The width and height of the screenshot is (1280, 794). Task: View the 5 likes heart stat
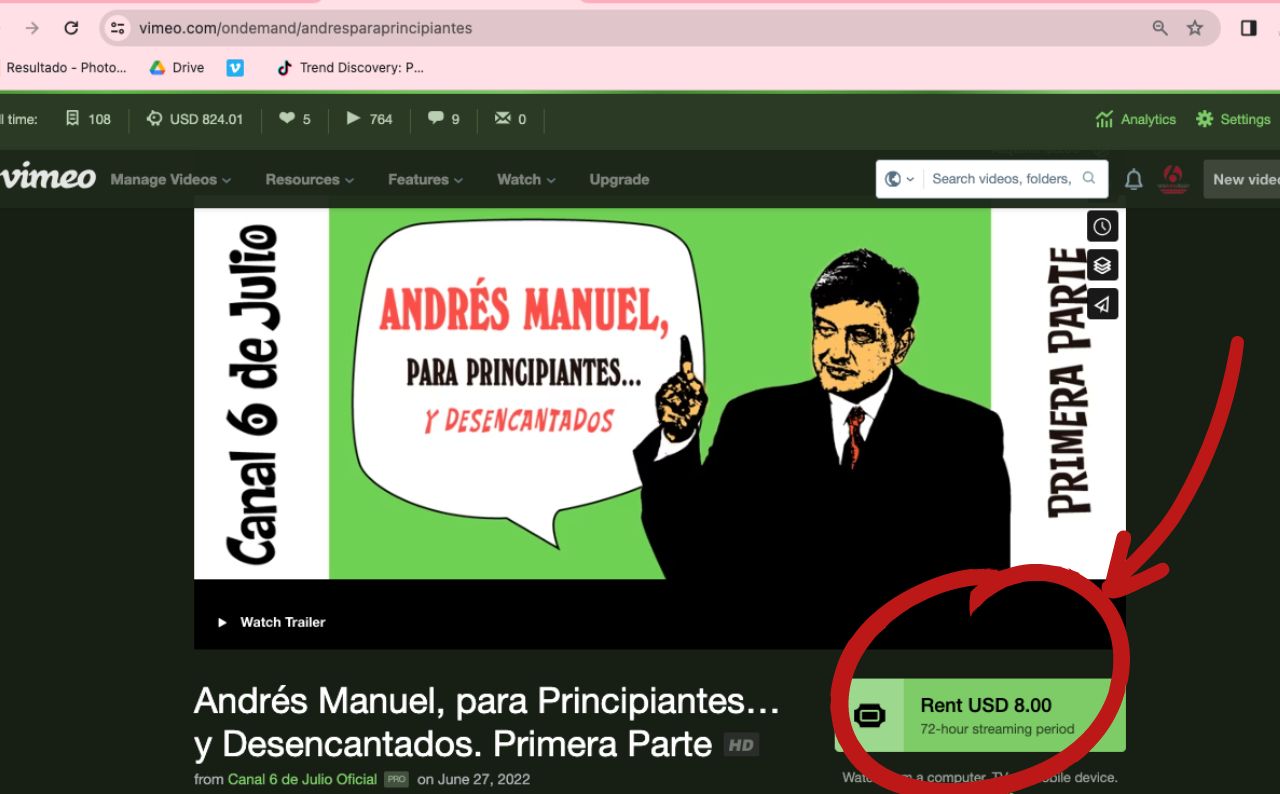click(294, 119)
